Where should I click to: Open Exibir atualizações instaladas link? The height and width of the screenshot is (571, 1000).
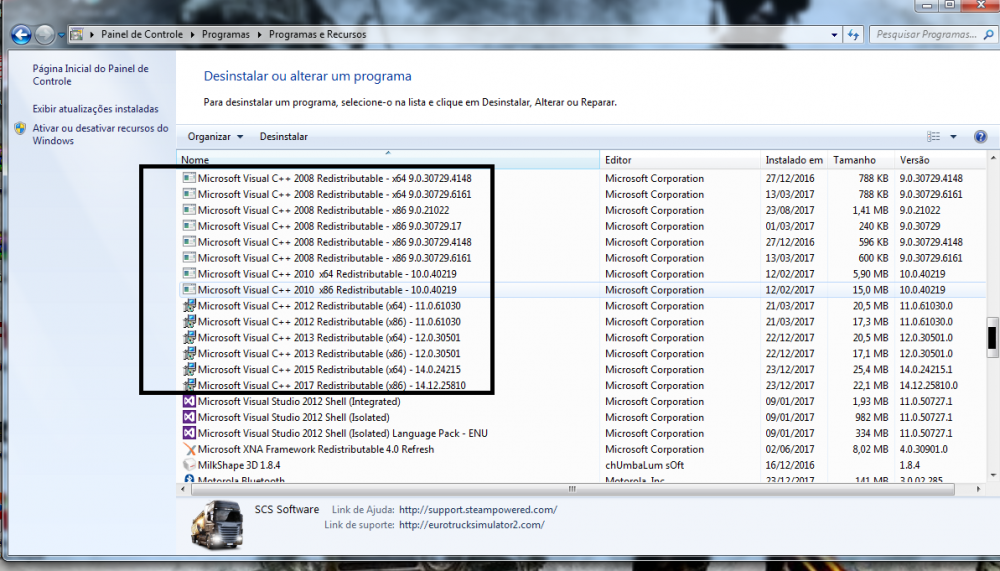[96, 109]
